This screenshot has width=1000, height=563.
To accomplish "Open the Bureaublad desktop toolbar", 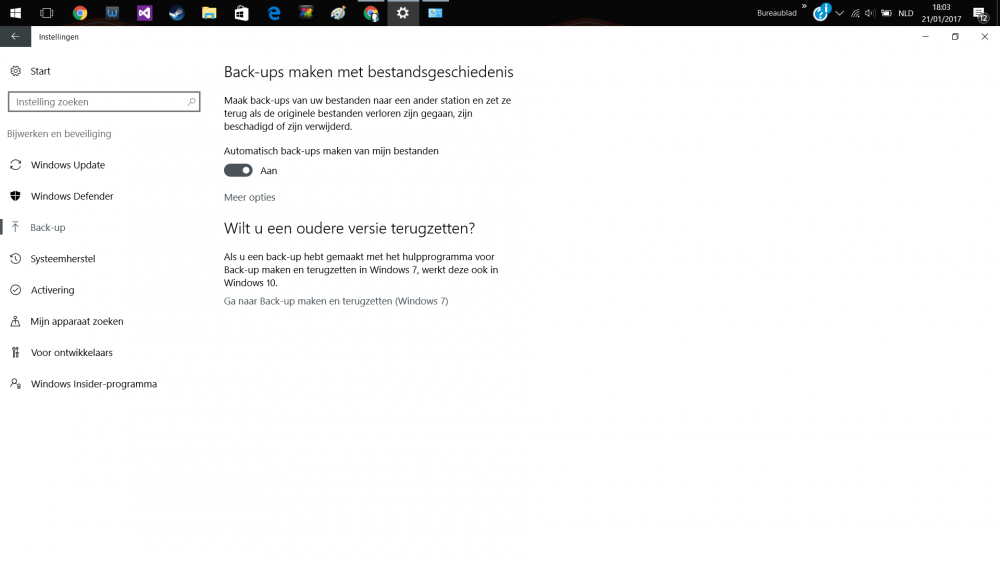I will 777,13.
